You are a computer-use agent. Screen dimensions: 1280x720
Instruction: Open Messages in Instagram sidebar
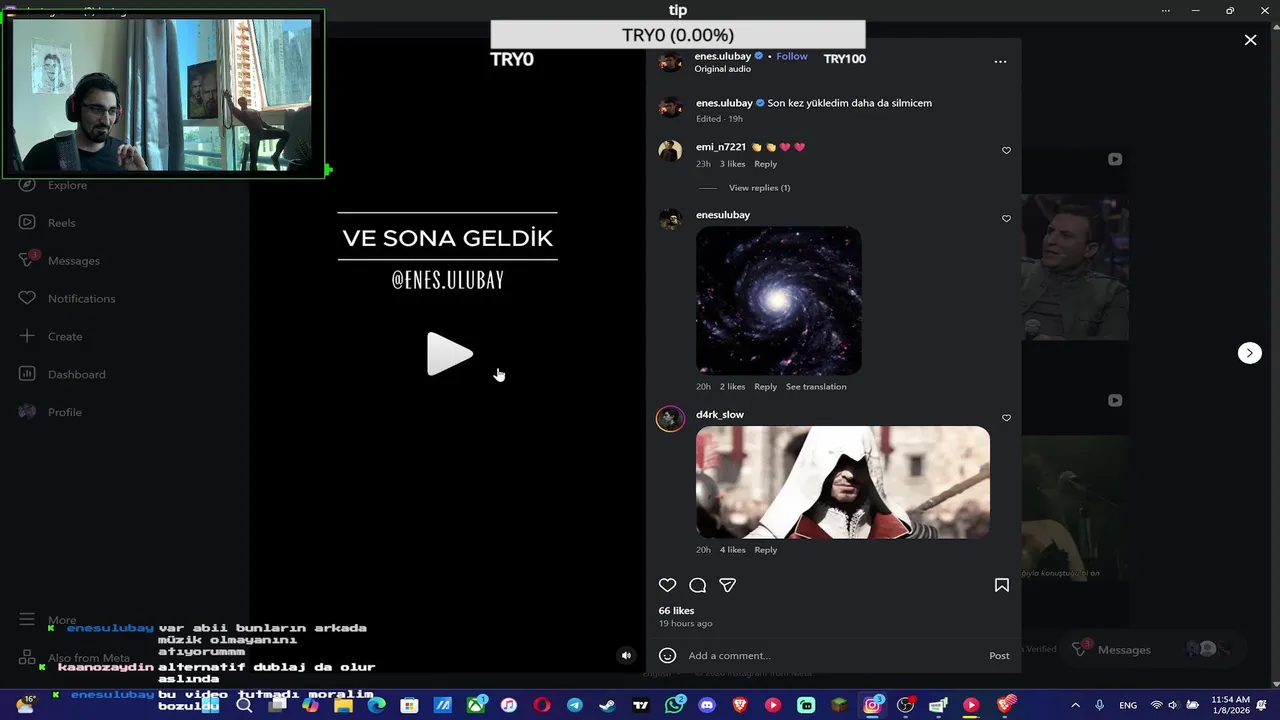59,261
